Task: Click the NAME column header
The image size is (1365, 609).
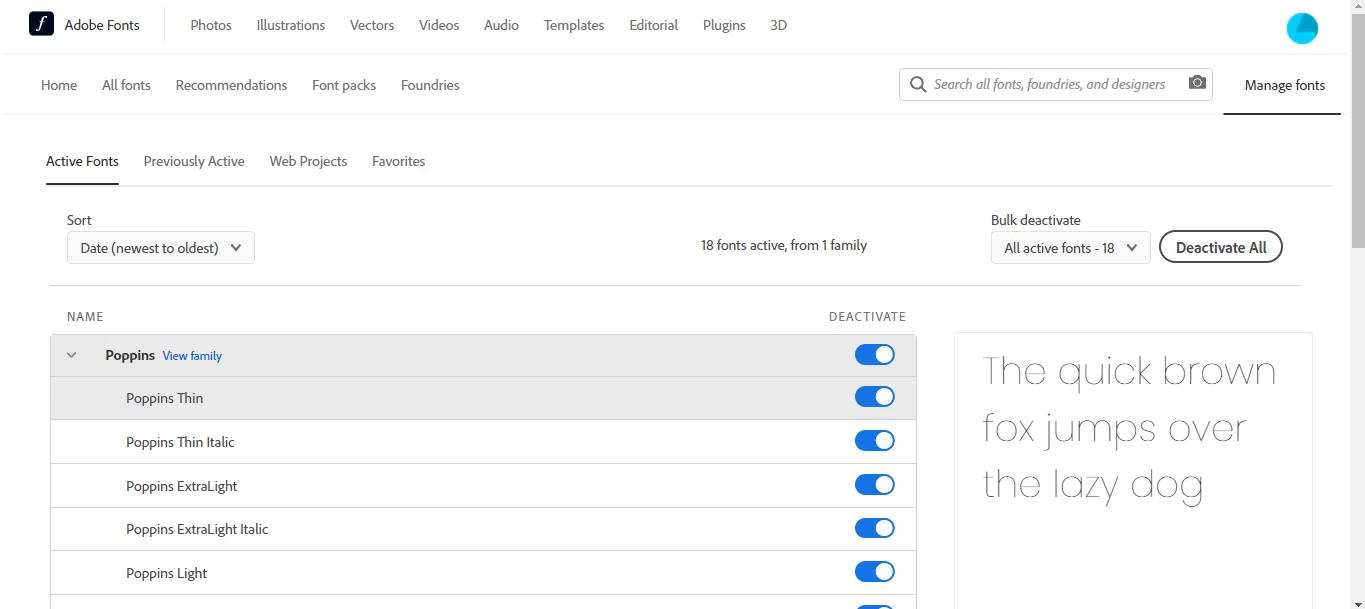Action: coord(85,317)
